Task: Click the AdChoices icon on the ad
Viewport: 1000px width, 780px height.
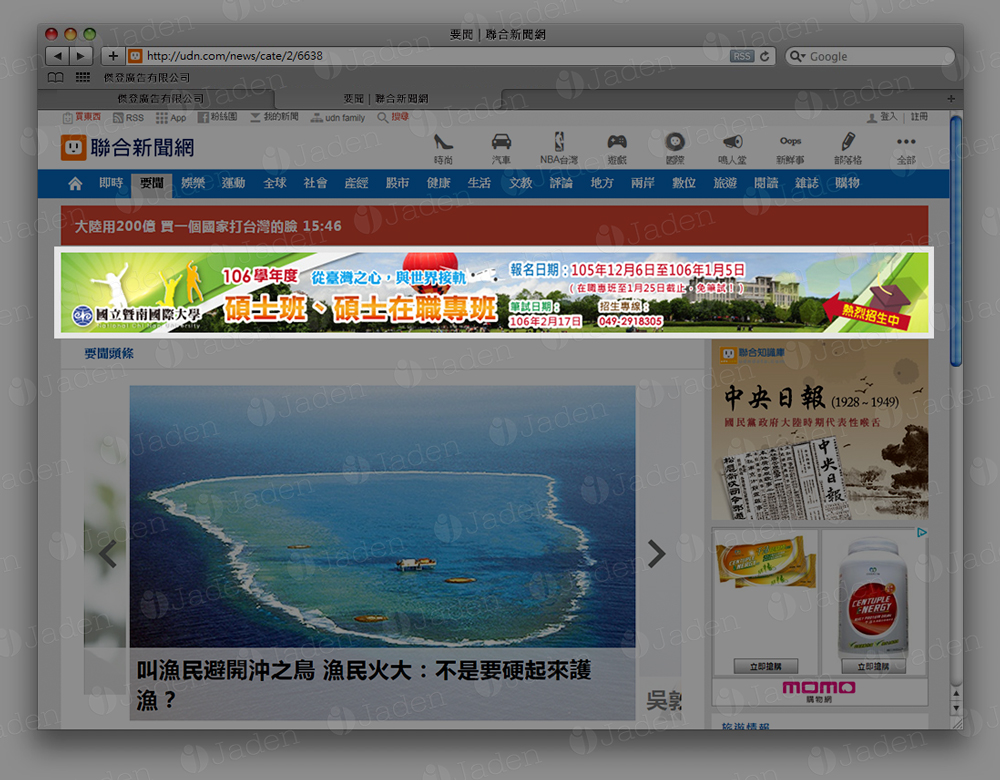Action: pyautogui.click(x=922, y=533)
